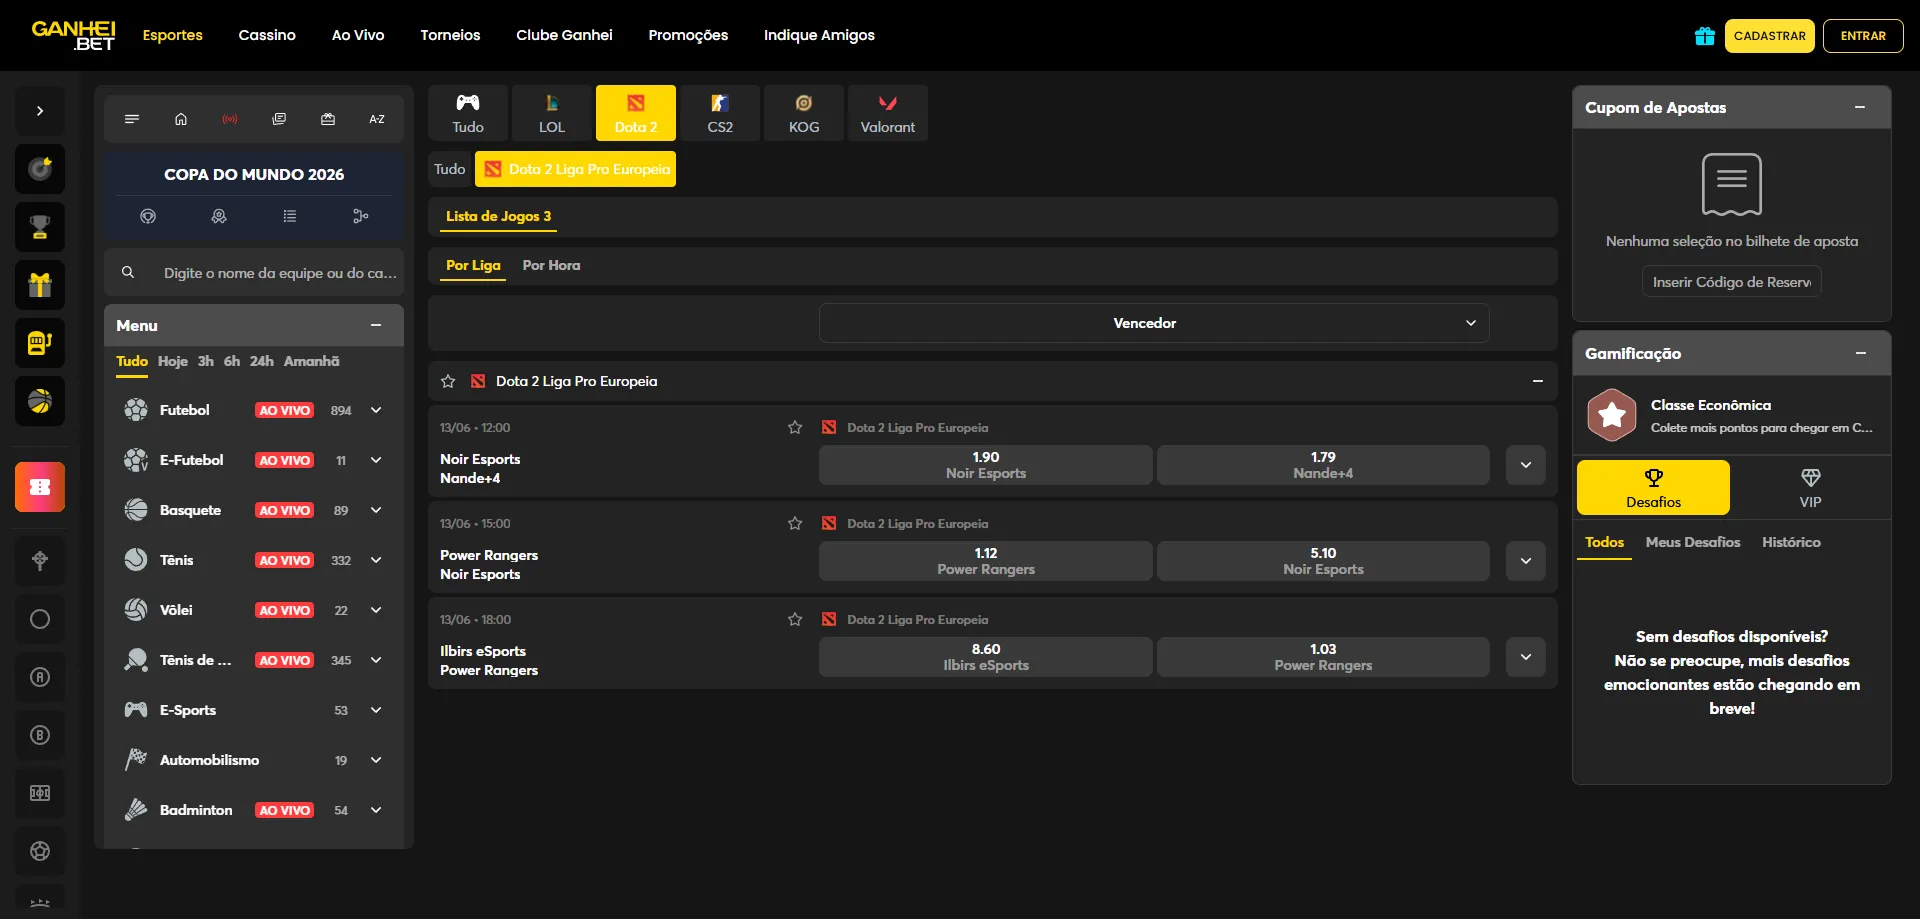
Task: Expand the E-Sports category
Action: tap(376, 710)
